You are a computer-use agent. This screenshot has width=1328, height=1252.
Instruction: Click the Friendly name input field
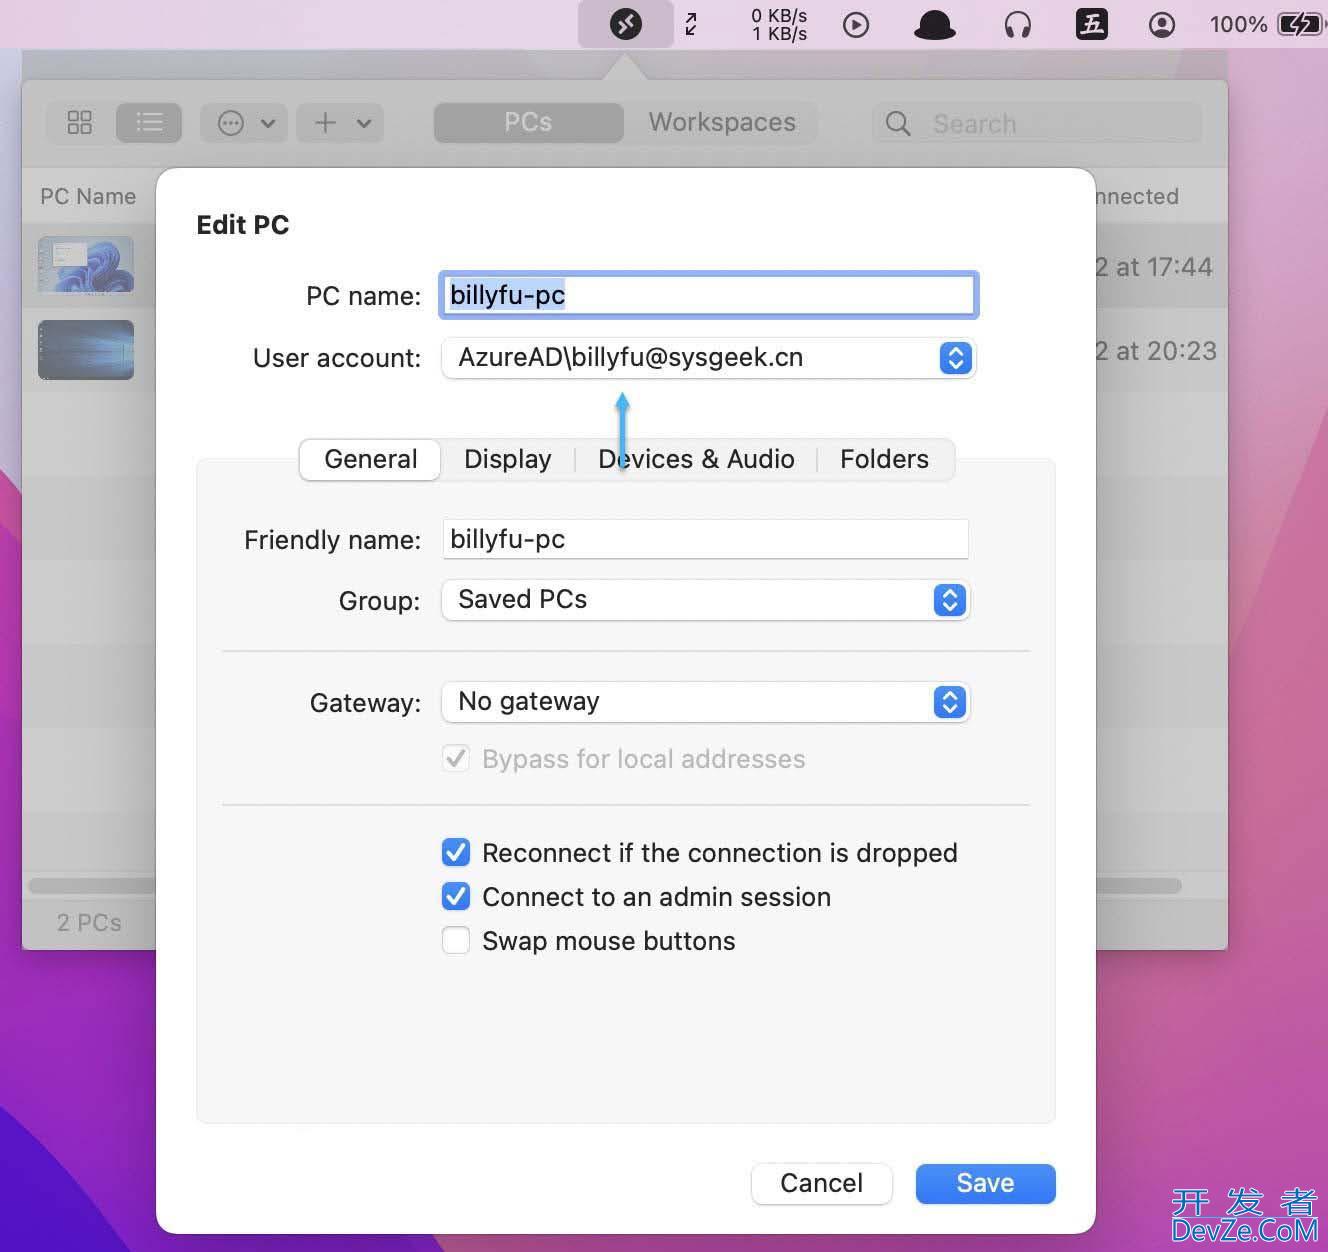[x=706, y=539]
